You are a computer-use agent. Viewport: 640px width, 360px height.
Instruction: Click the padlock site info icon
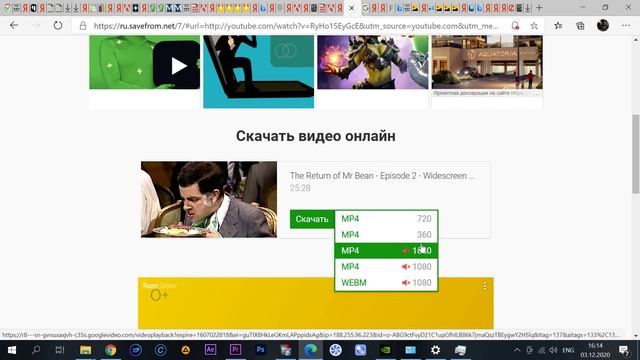(83, 26)
